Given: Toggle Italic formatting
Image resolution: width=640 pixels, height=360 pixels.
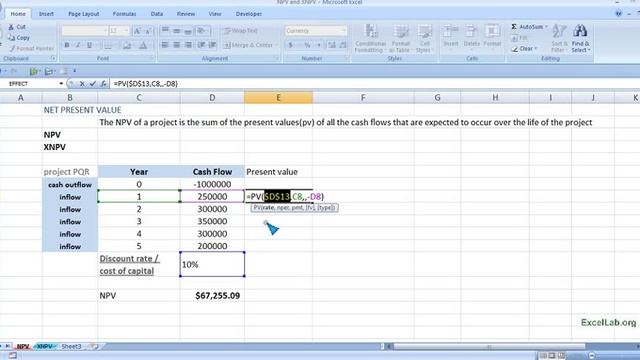Looking at the screenshot, I should click(78, 45).
